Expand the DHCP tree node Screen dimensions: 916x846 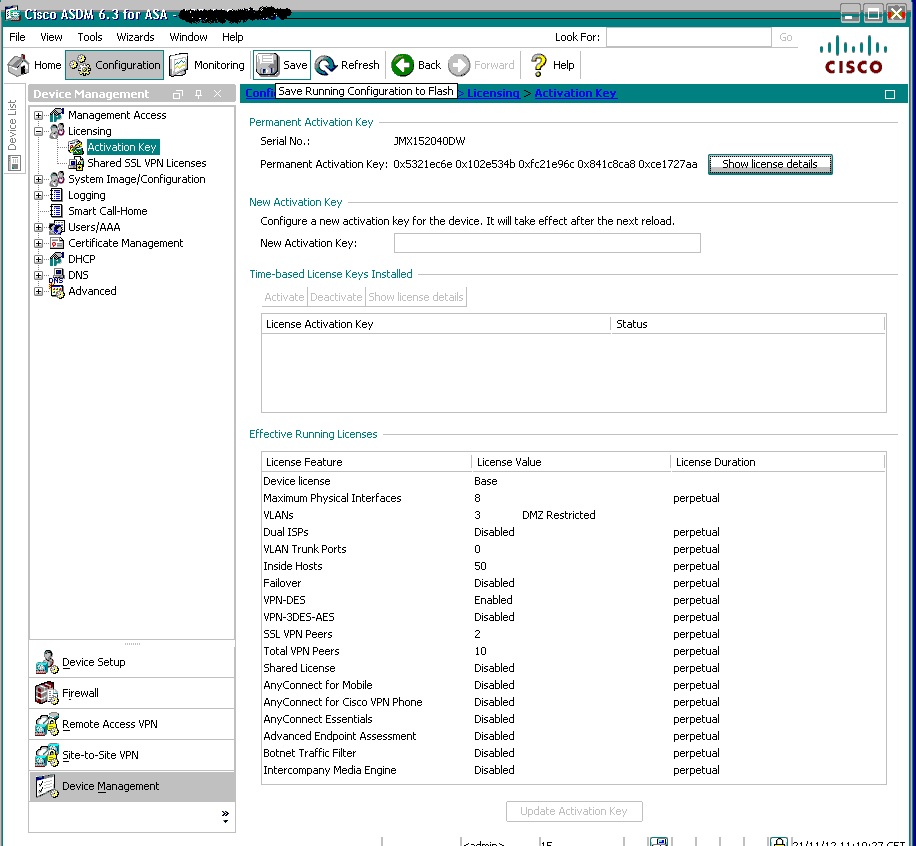pos(39,259)
